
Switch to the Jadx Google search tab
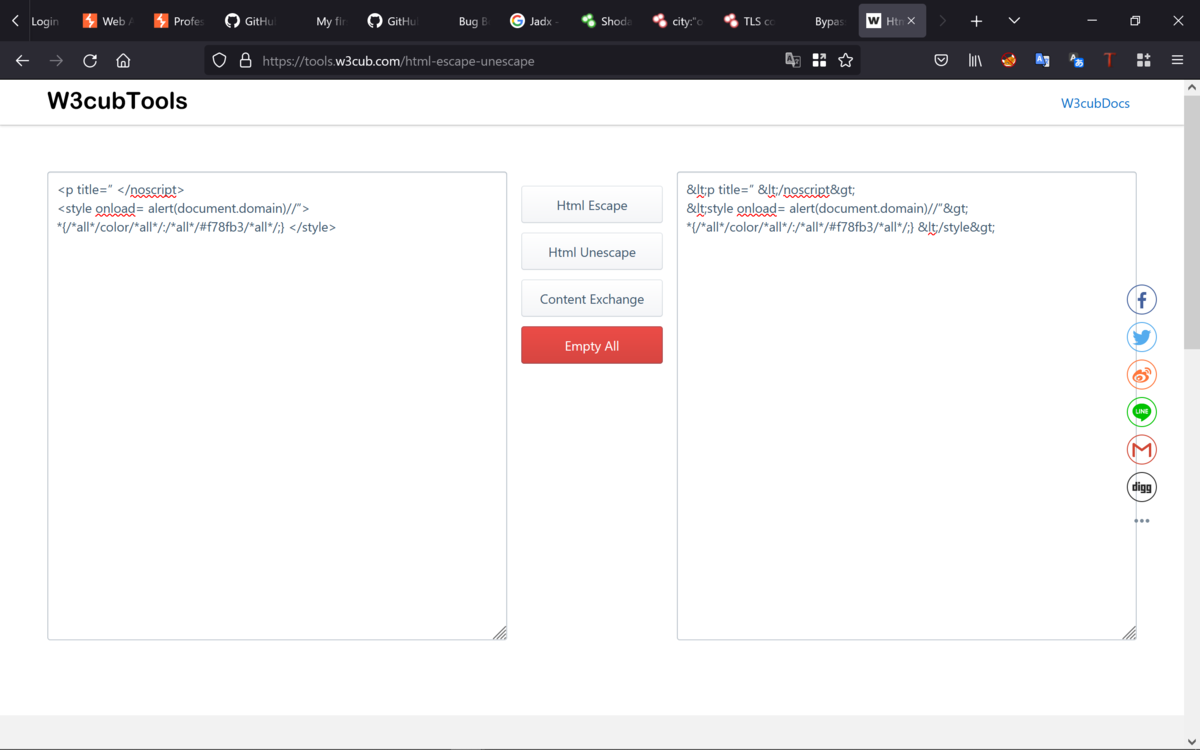coord(536,21)
